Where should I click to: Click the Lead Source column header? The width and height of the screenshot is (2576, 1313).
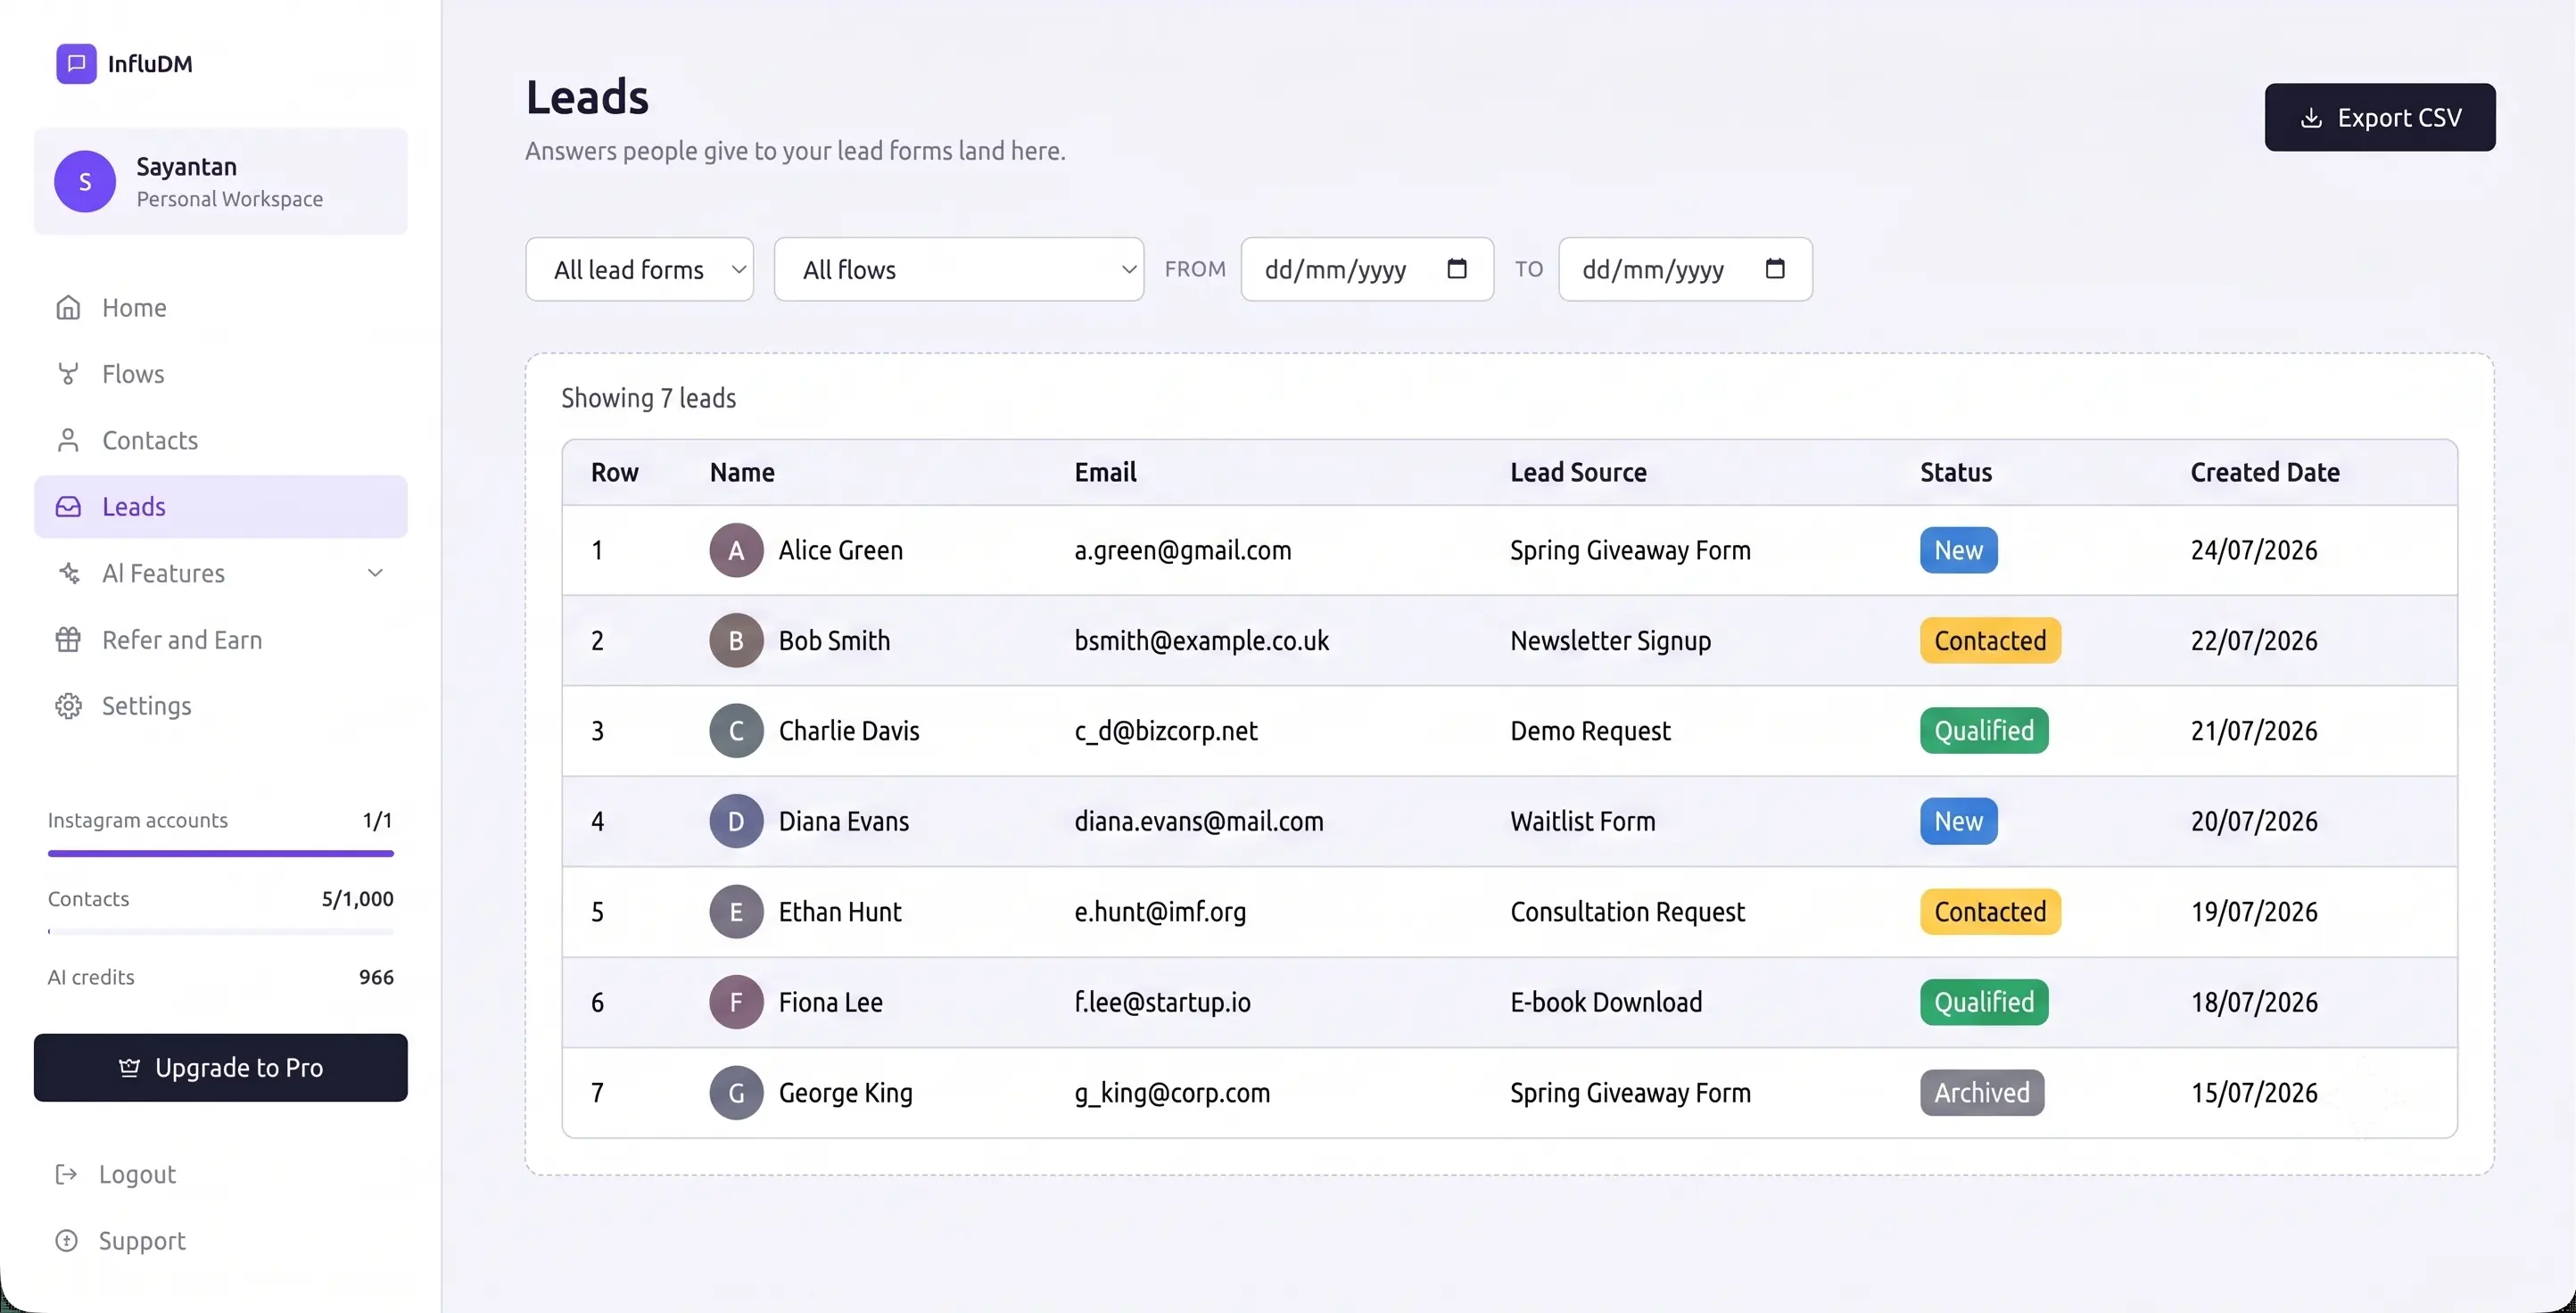tap(1578, 472)
